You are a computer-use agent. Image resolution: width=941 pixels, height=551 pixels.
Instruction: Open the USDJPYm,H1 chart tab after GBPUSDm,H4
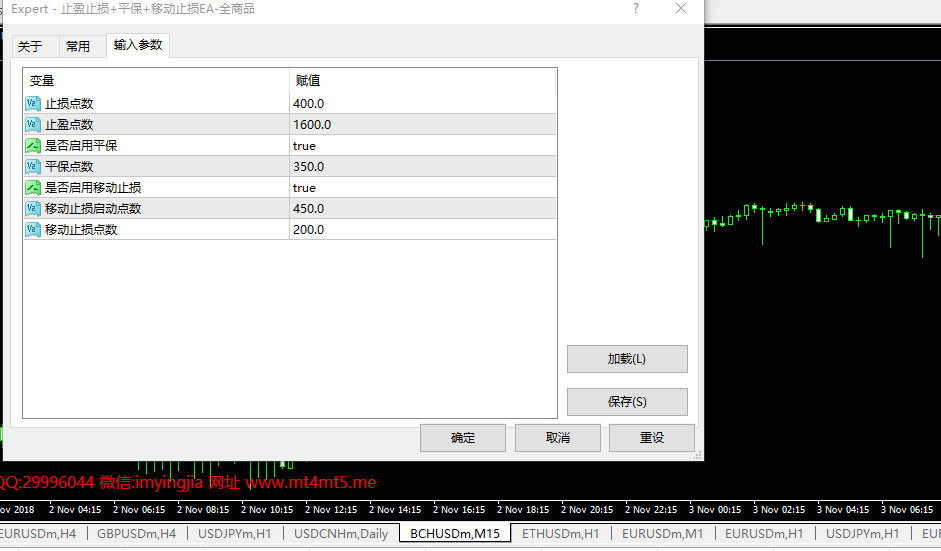coord(235,534)
